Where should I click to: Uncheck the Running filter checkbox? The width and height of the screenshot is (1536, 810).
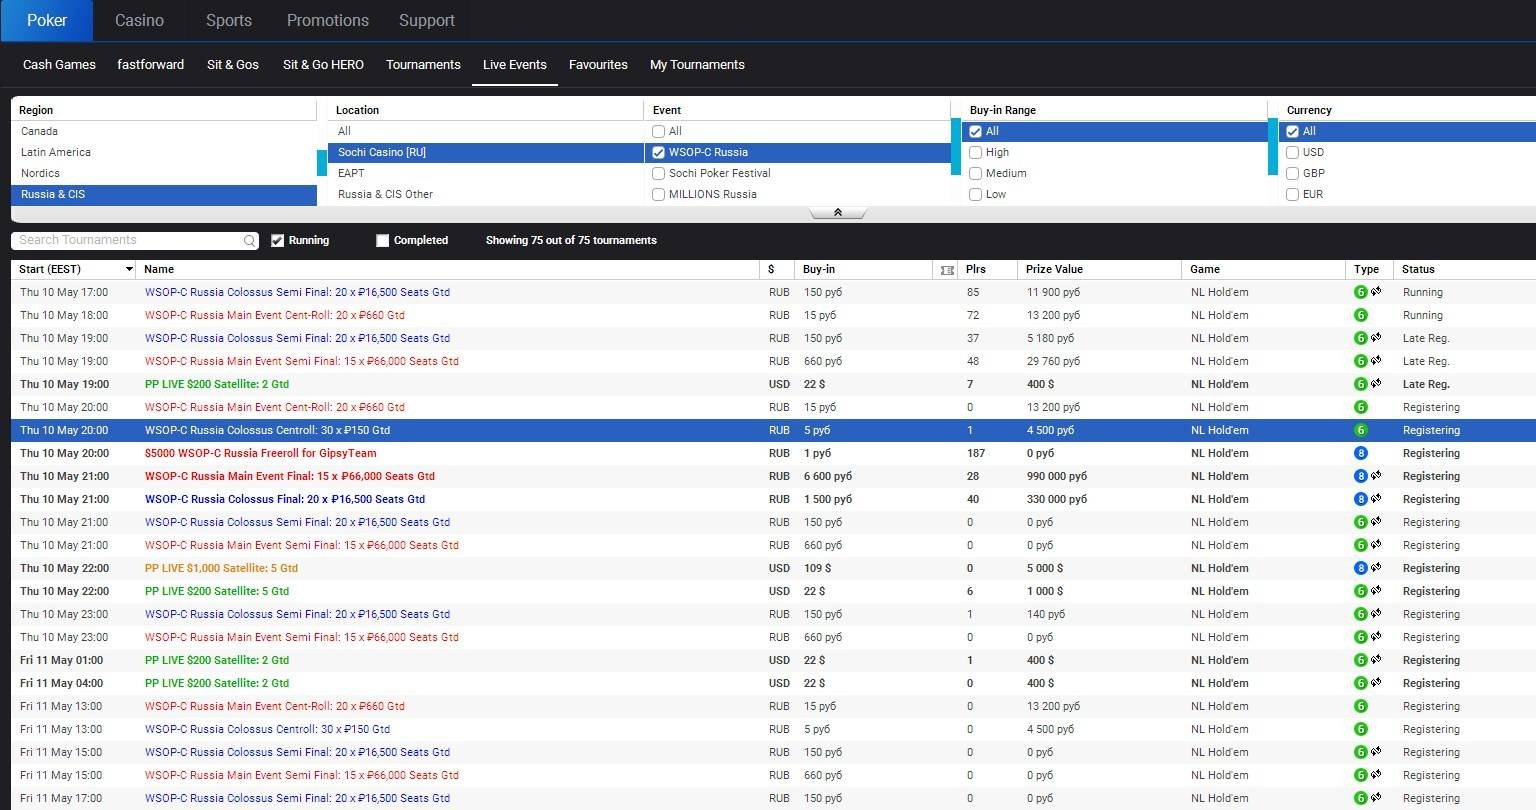[x=278, y=240]
